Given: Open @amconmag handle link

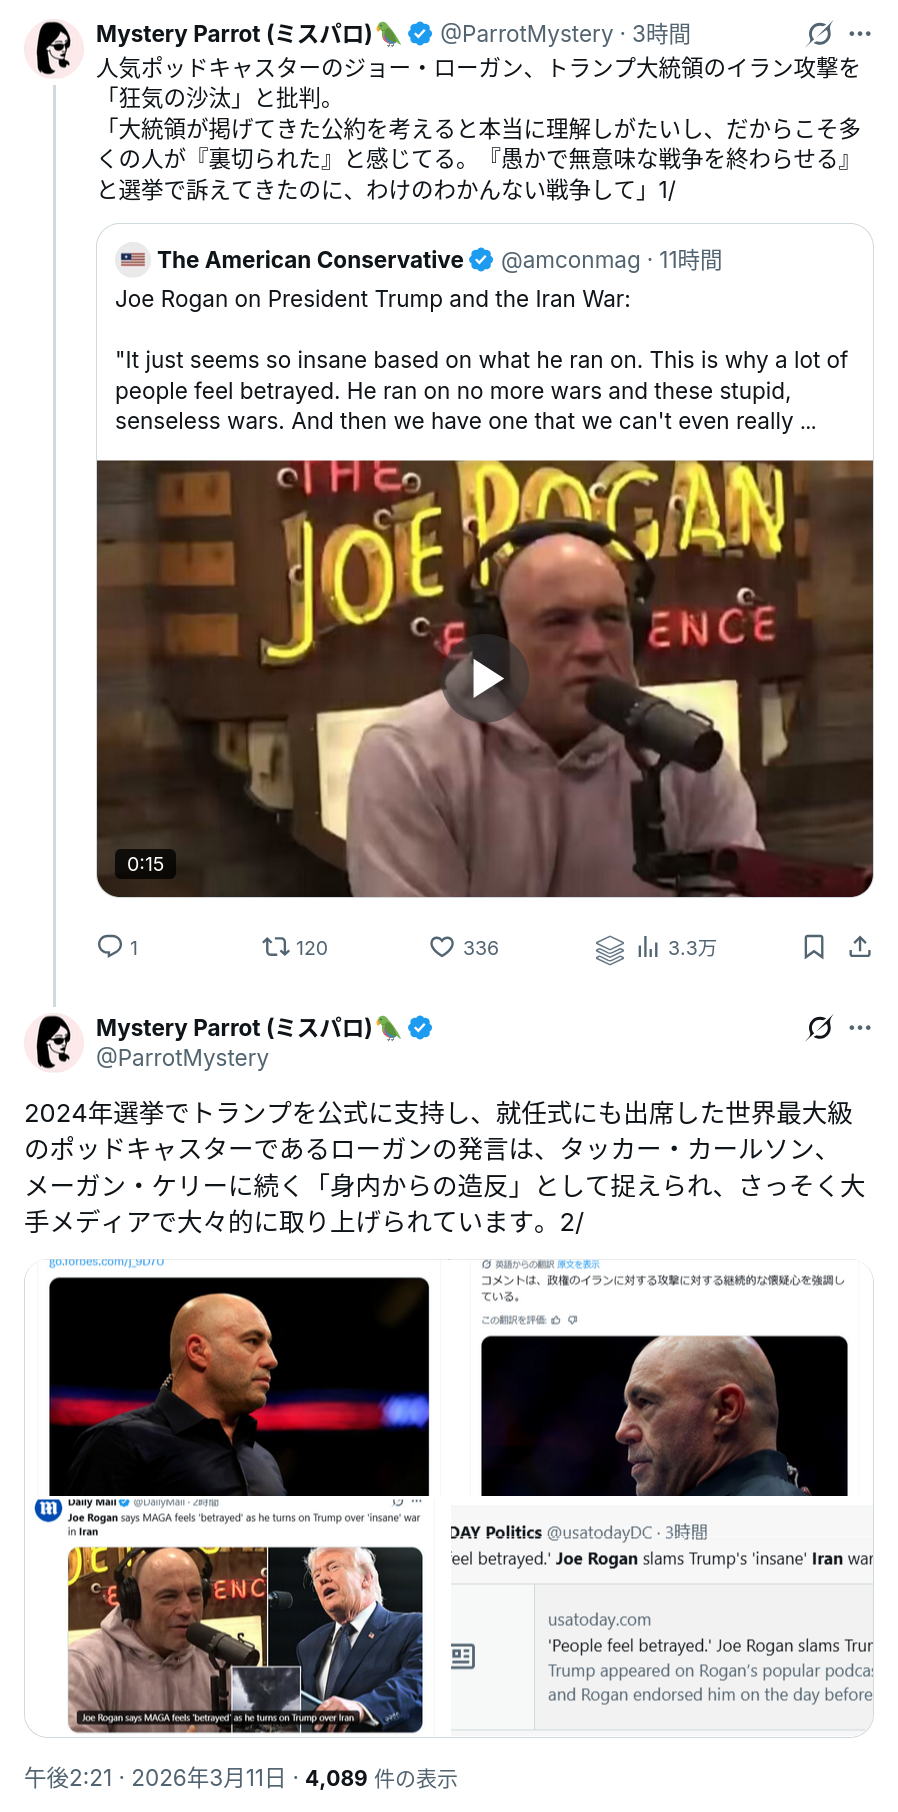Looking at the screenshot, I should 570,260.
